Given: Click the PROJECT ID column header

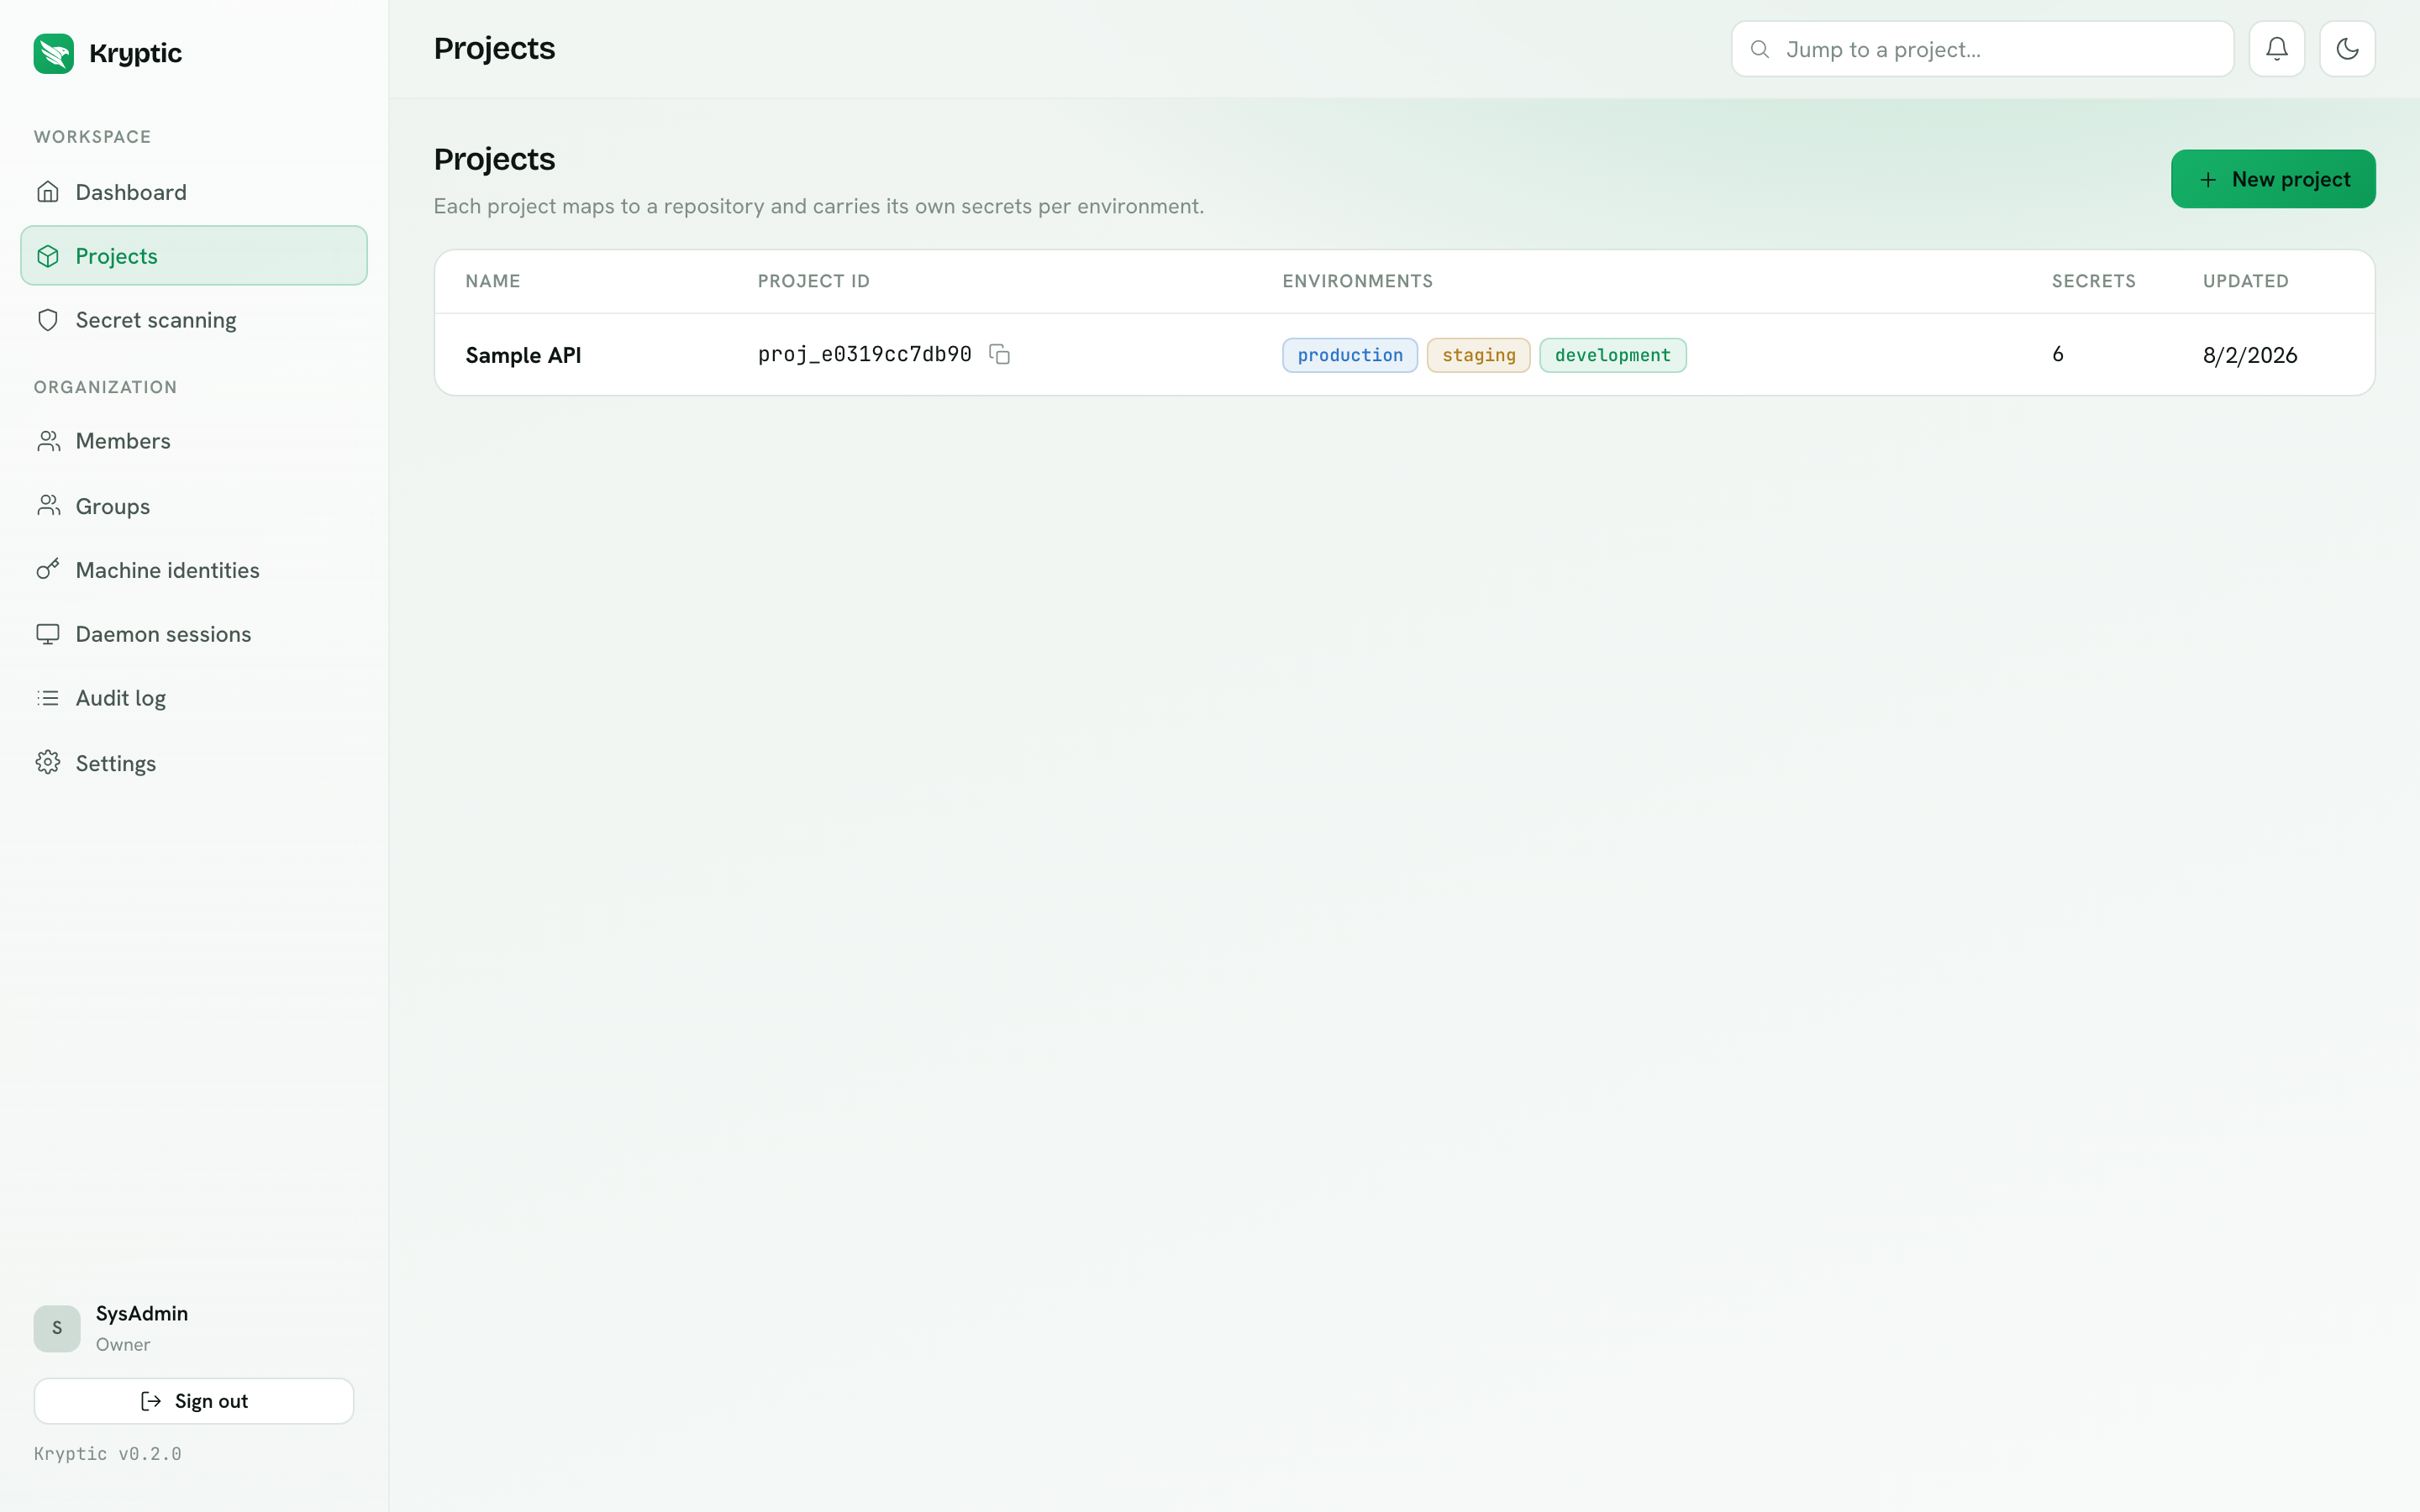Looking at the screenshot, I should click(x=813, y=281).
